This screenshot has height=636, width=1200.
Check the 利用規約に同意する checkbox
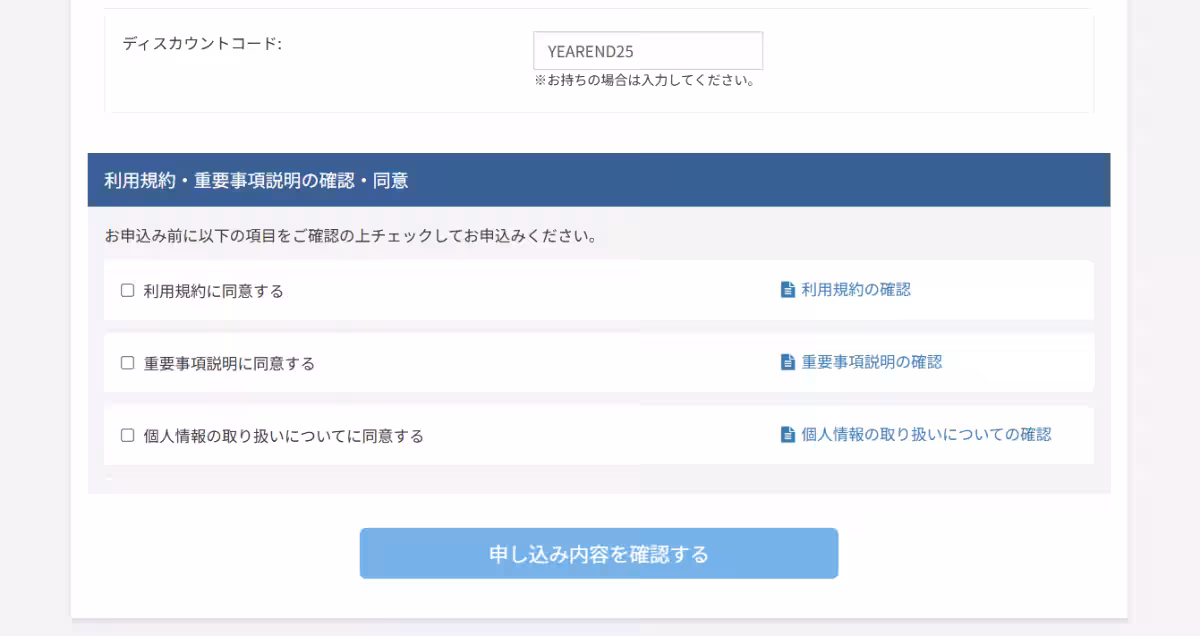pos(127,290)
